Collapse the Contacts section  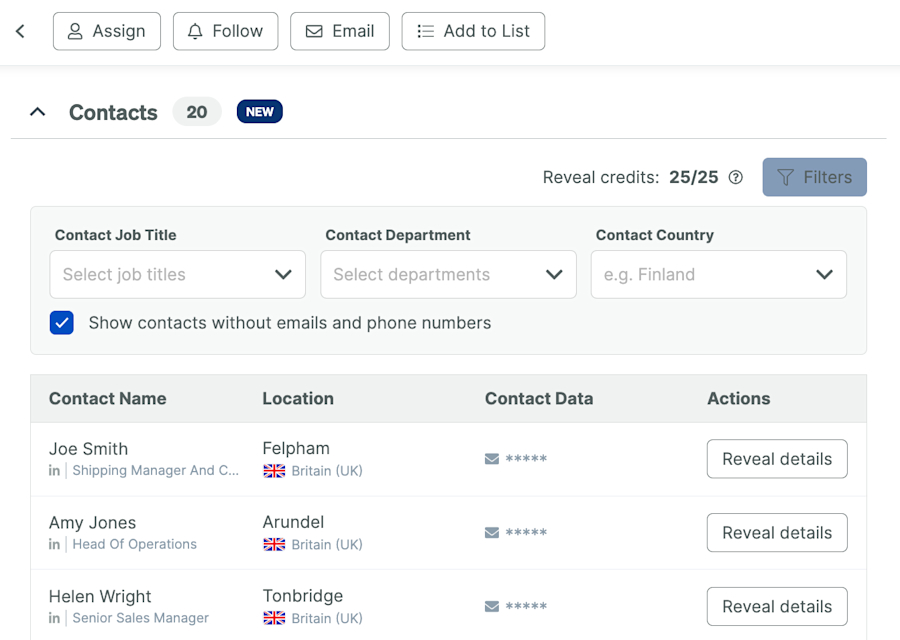(x=37, y=112)
